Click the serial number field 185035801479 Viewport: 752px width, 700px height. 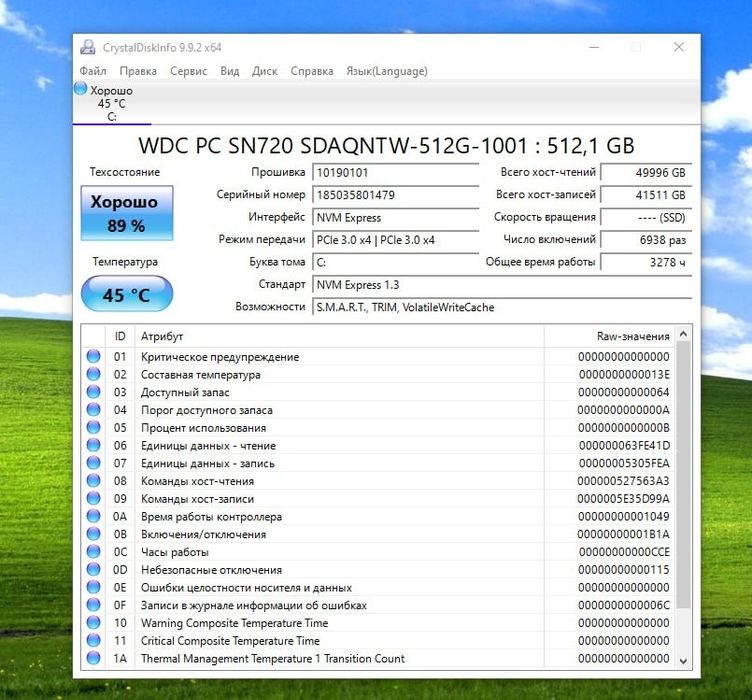[x=395, y=195]
